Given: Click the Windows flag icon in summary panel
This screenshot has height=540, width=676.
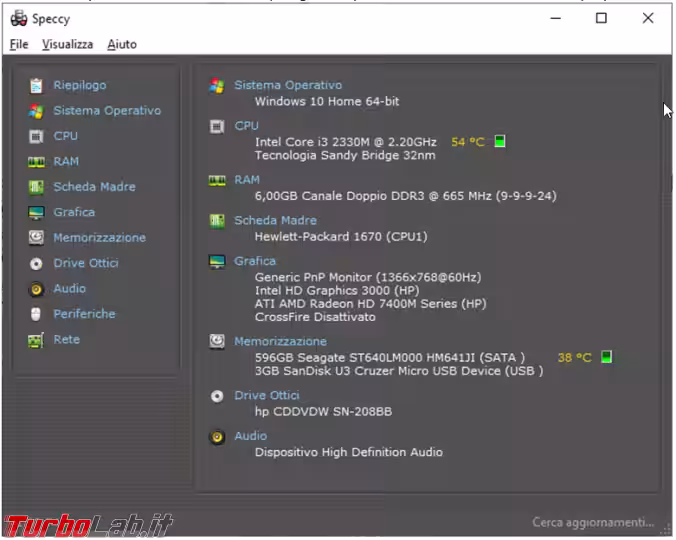Looking at the screenshot, I should [x=217, y=85].
